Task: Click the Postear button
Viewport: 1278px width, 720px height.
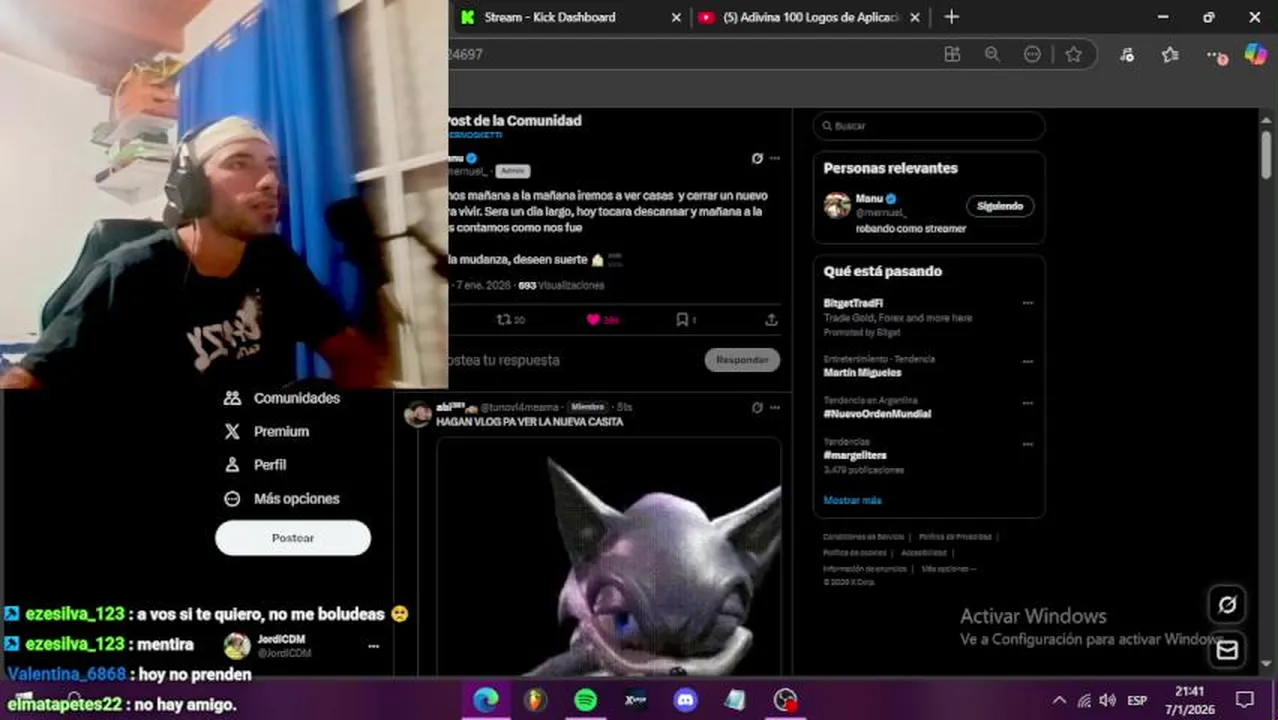Action: click(293, 538)
